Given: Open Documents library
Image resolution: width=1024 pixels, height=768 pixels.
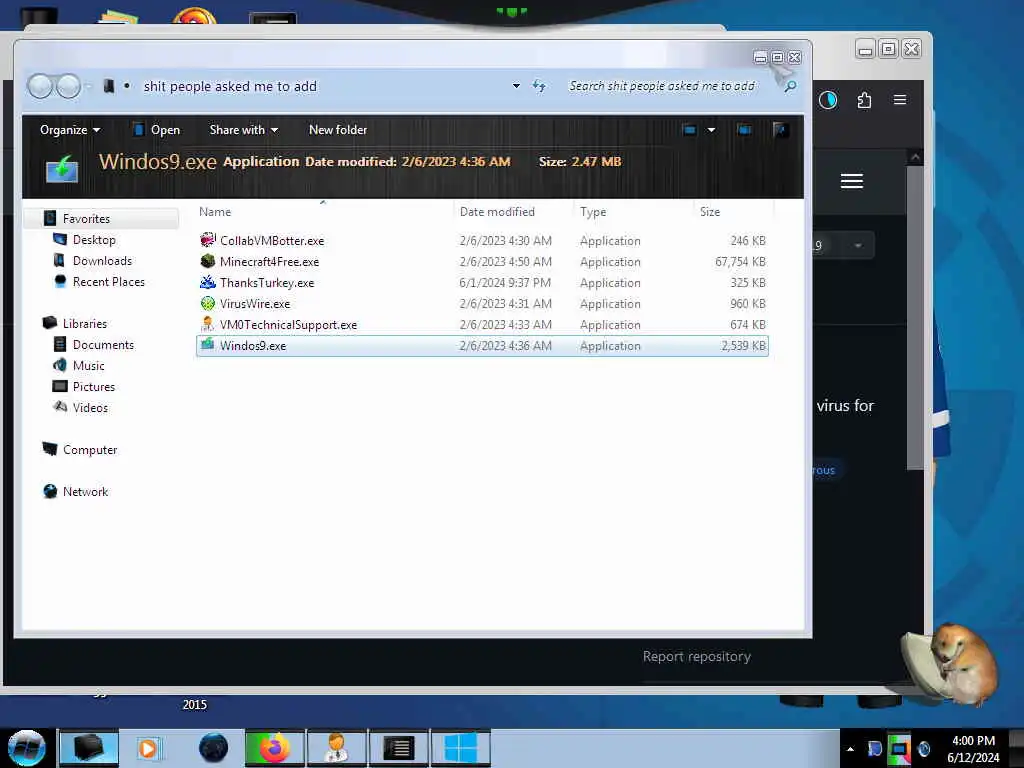Looking at the screenshot, I should (x=103, y=345).
